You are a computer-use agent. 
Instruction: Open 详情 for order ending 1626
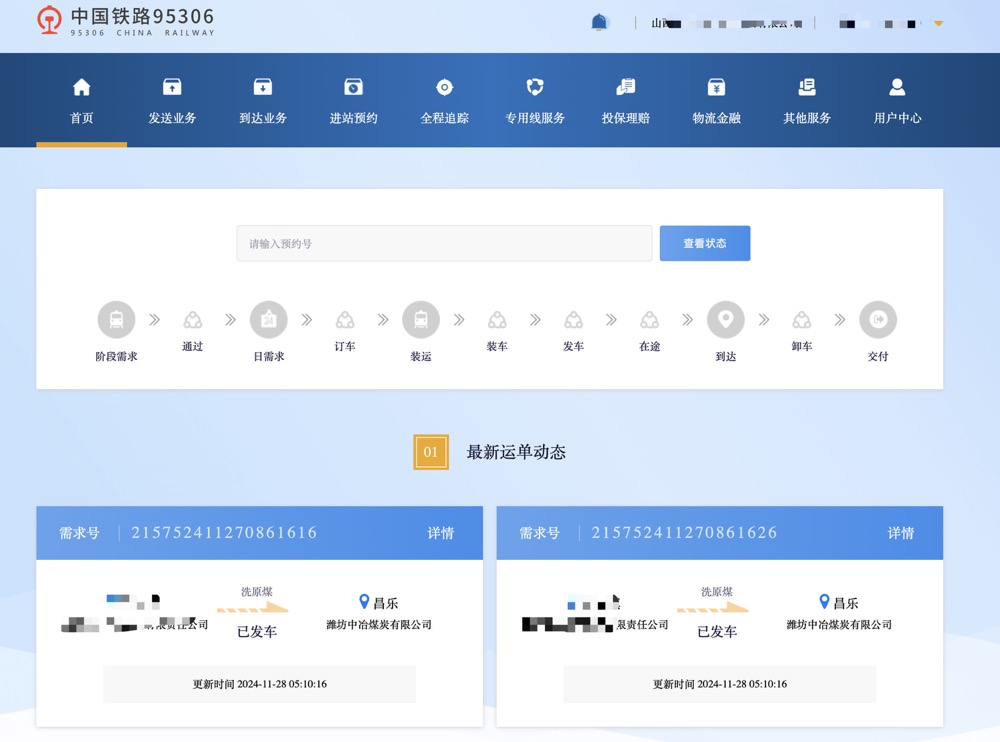[x=900, y=533]
